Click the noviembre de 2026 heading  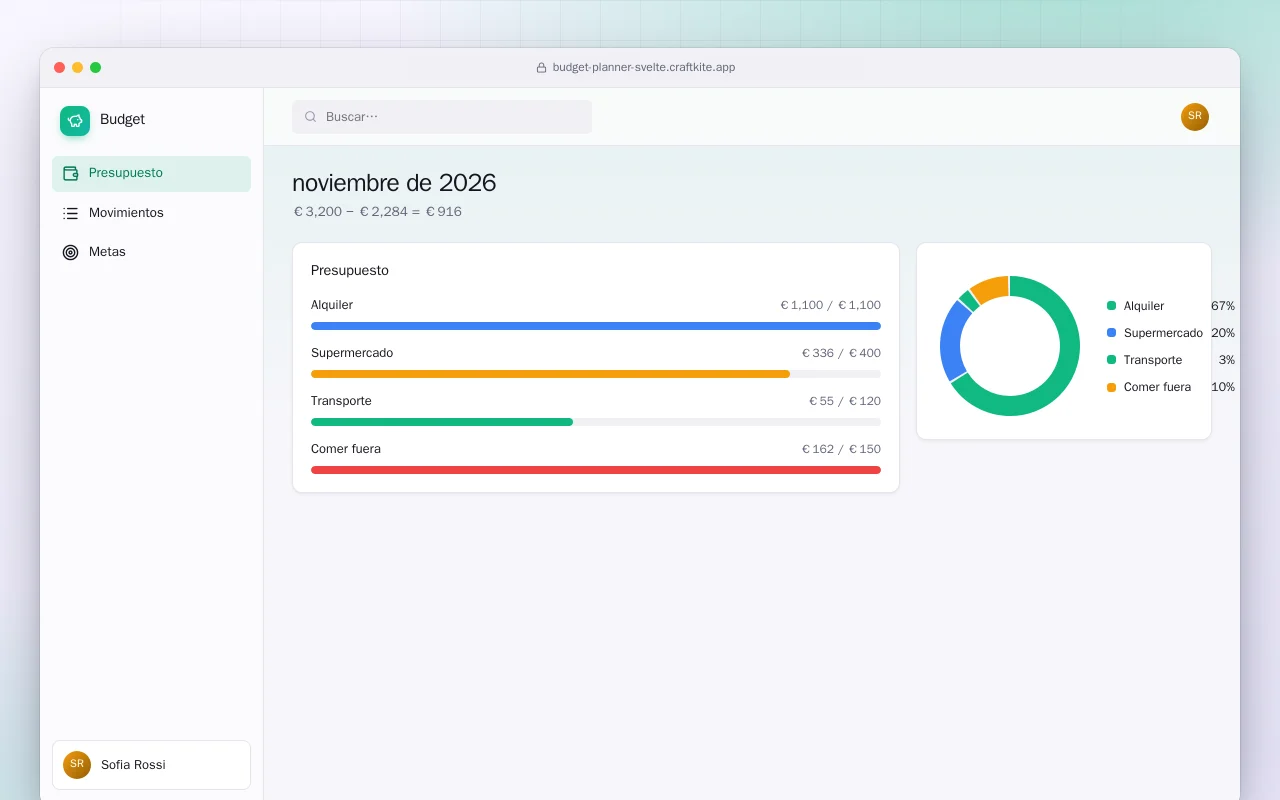click(x=394, y=183)
